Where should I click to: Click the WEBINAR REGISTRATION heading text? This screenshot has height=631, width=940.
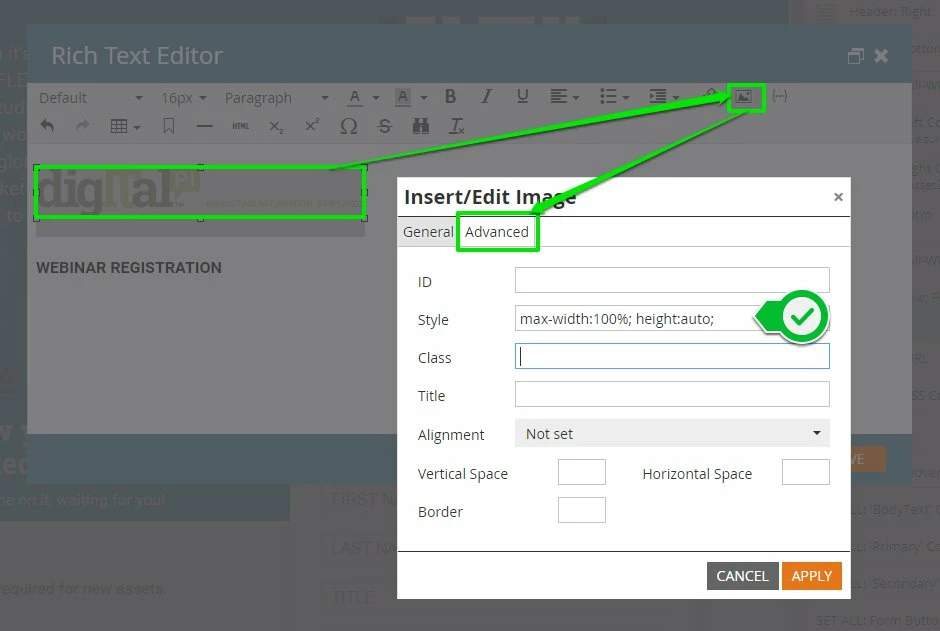coord(129,268)
